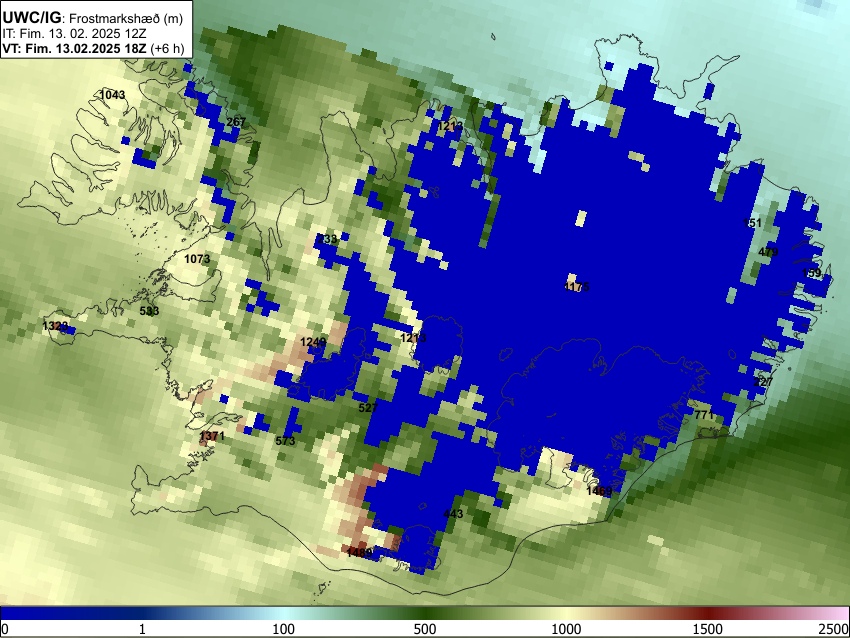Click the '1' tick label on the legend
Screen dimensions: 850x638
[x=142, y=629]
